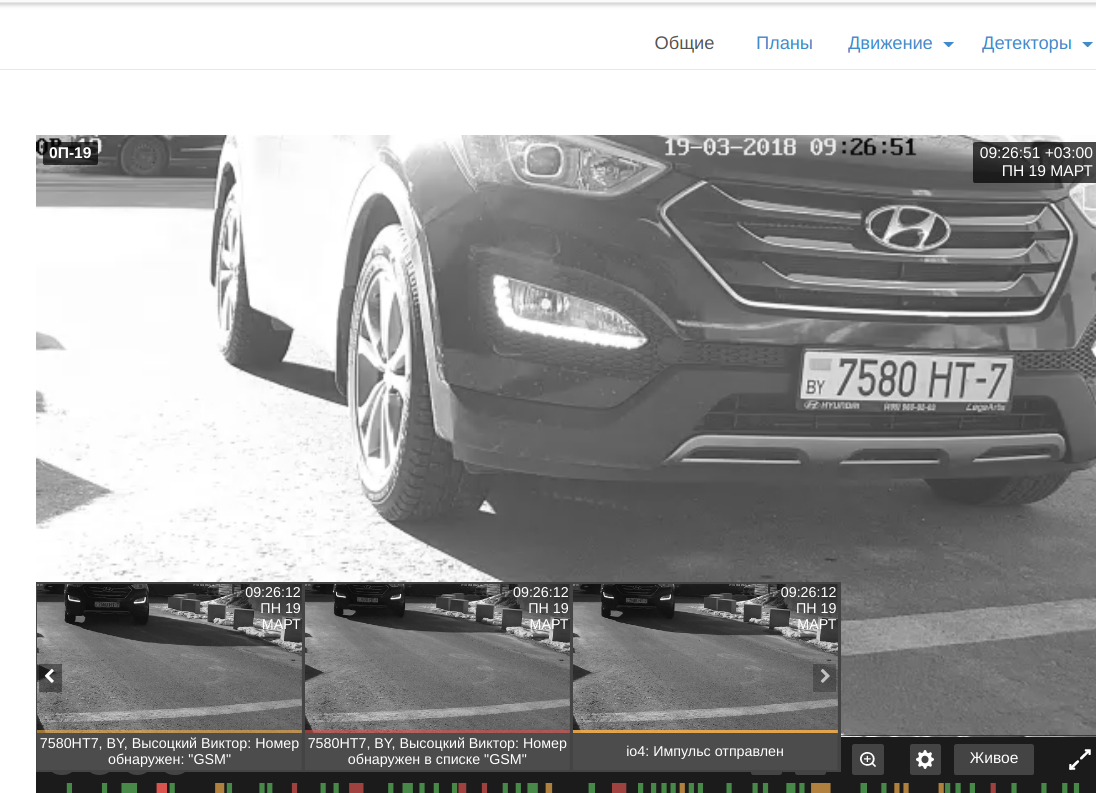Click the wide orange marker on timeline right
This screenshot has height=793, width=1096.
click(x=821, y=788)
